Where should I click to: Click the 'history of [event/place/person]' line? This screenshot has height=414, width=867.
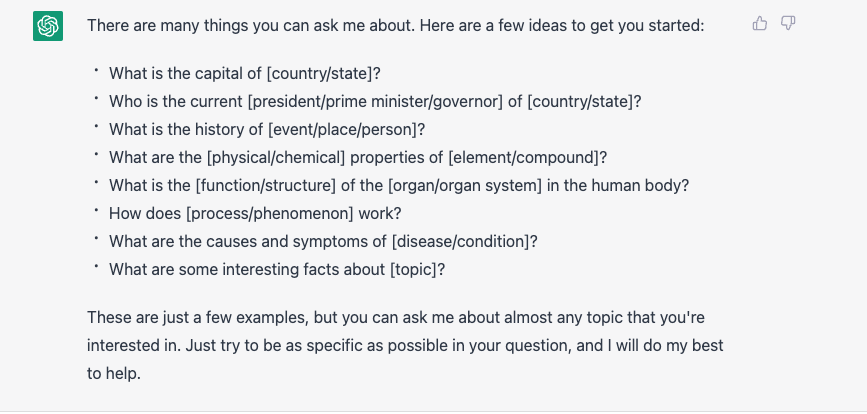pyautogui.click(x=267, y=129)
